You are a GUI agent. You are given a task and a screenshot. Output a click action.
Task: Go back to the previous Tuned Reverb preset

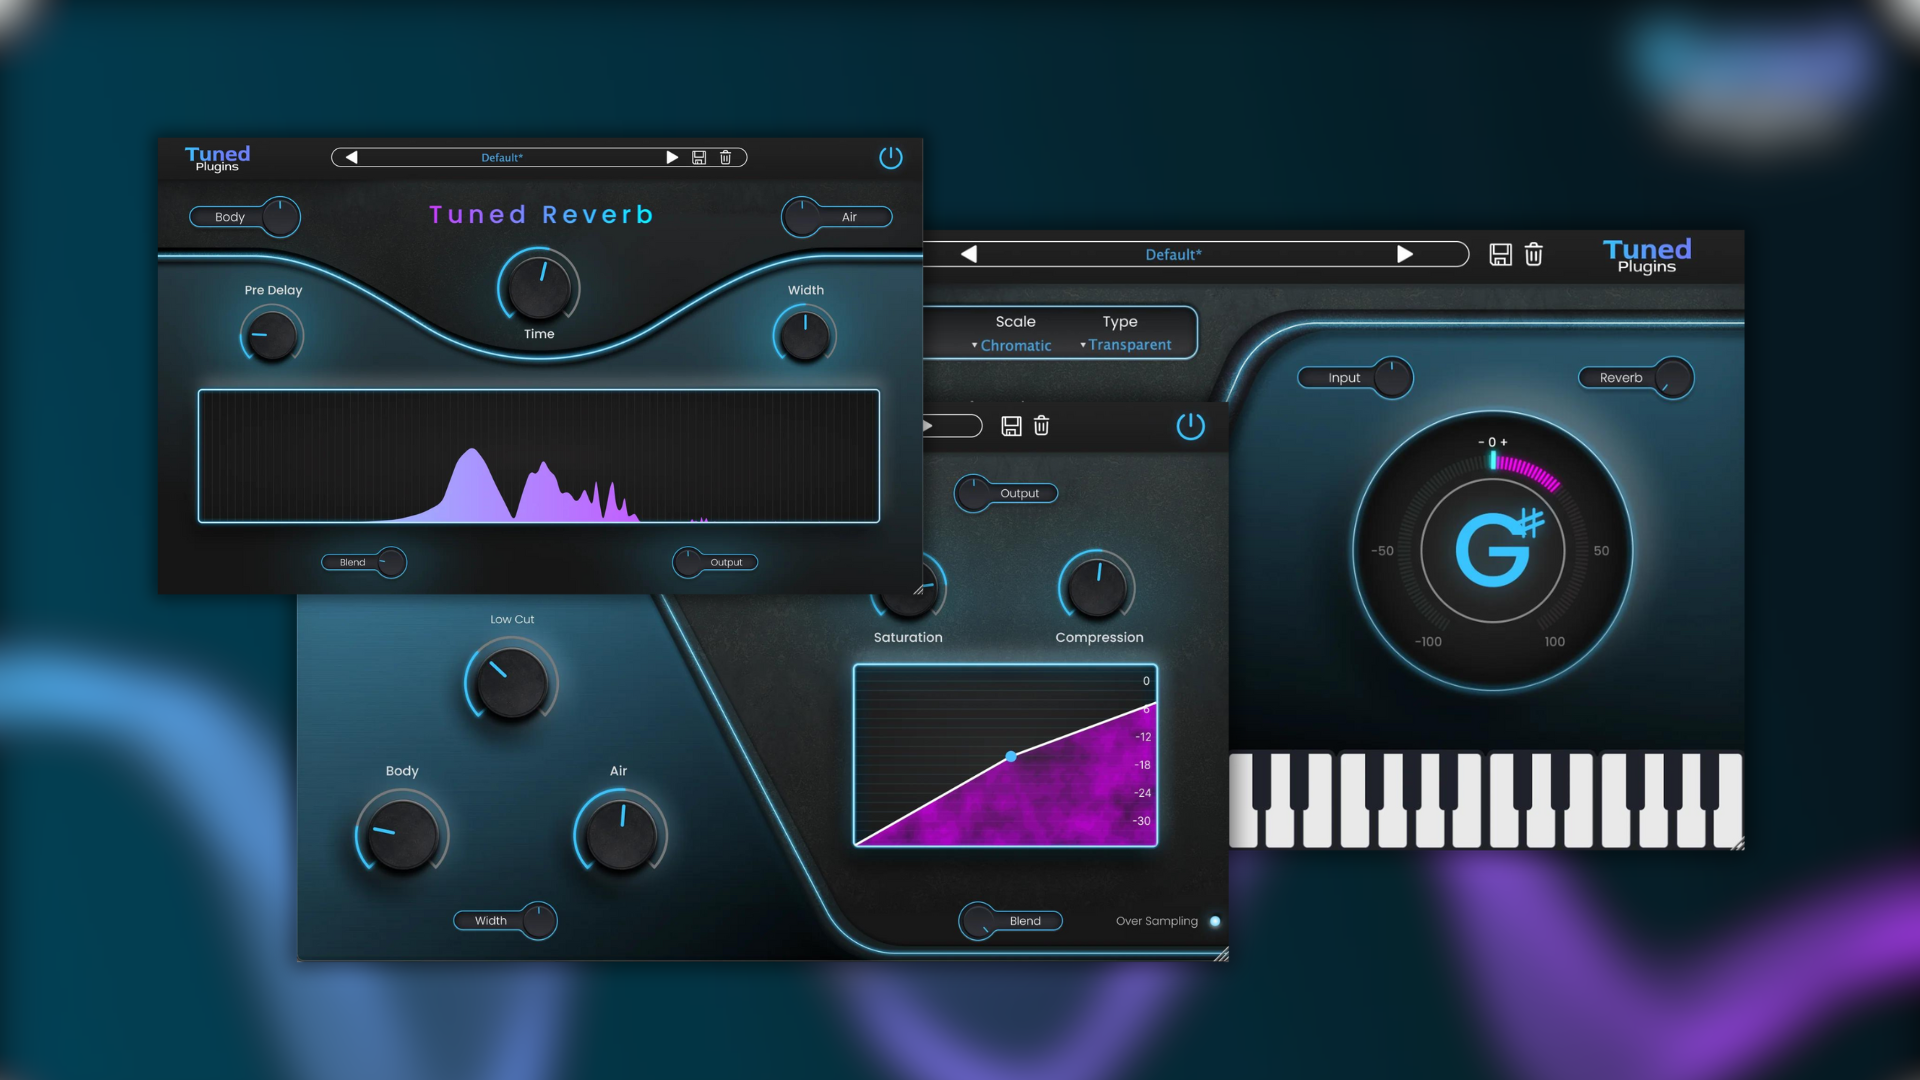(350, 157)
